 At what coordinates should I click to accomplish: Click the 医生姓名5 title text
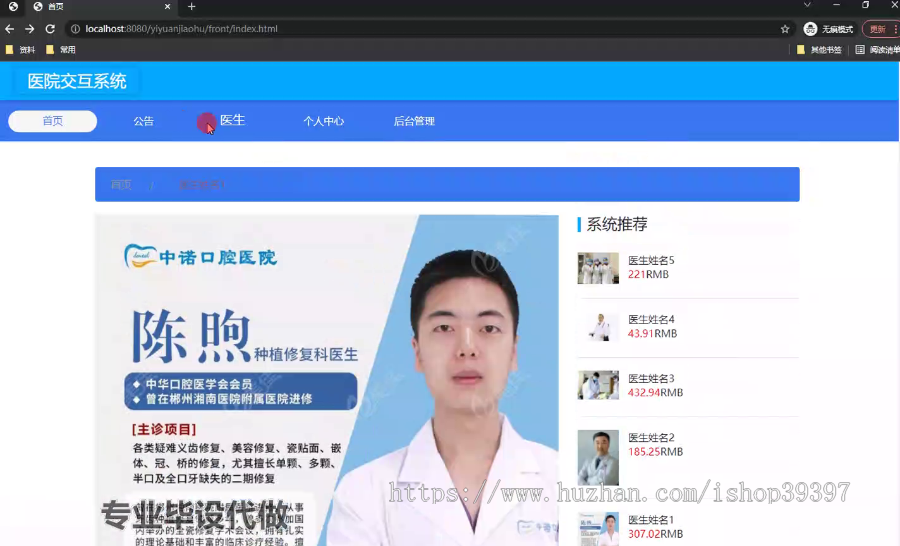click(651, 261)
